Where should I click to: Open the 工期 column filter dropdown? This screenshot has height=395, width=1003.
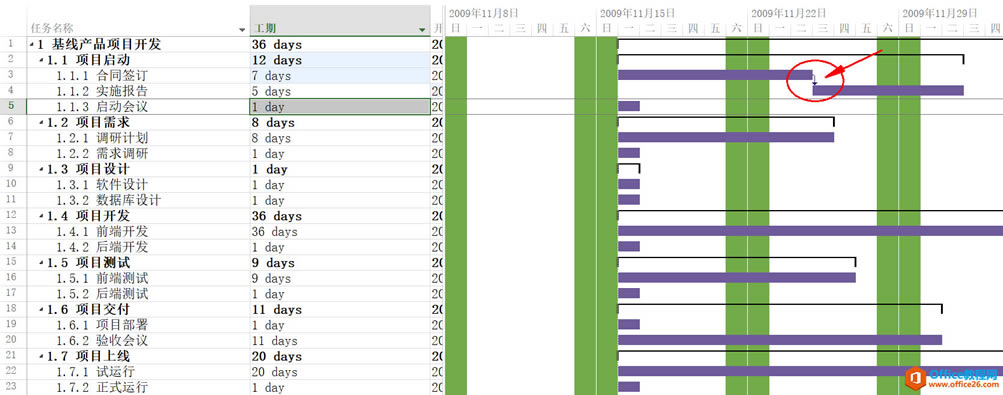(x=422, y=30)
